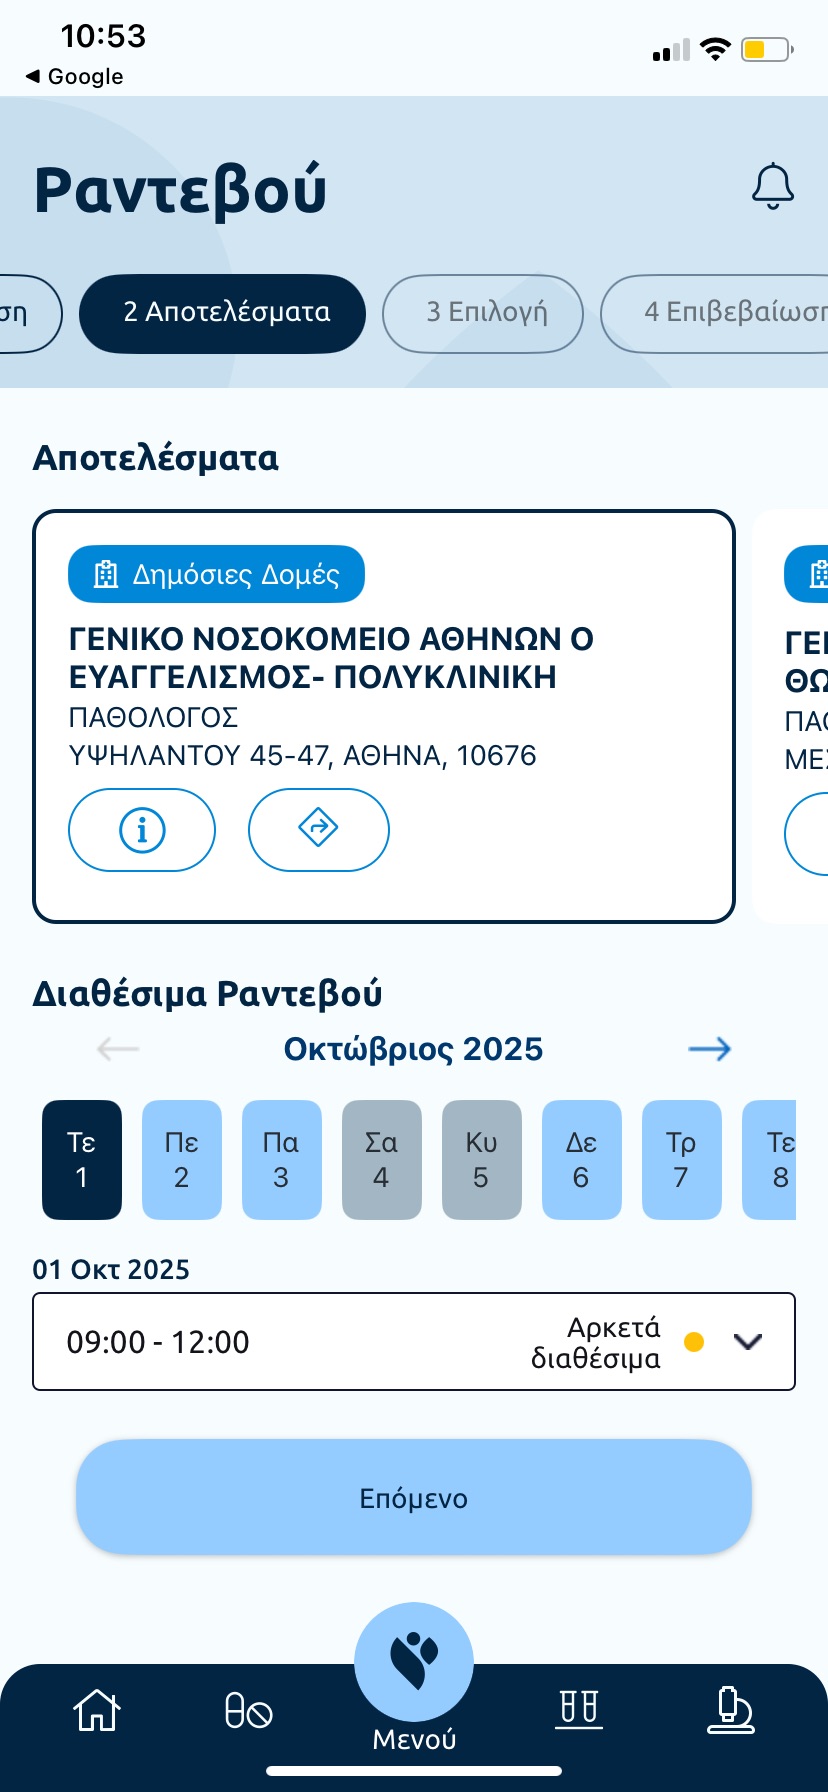Go back to Google app

coord(75,76)
